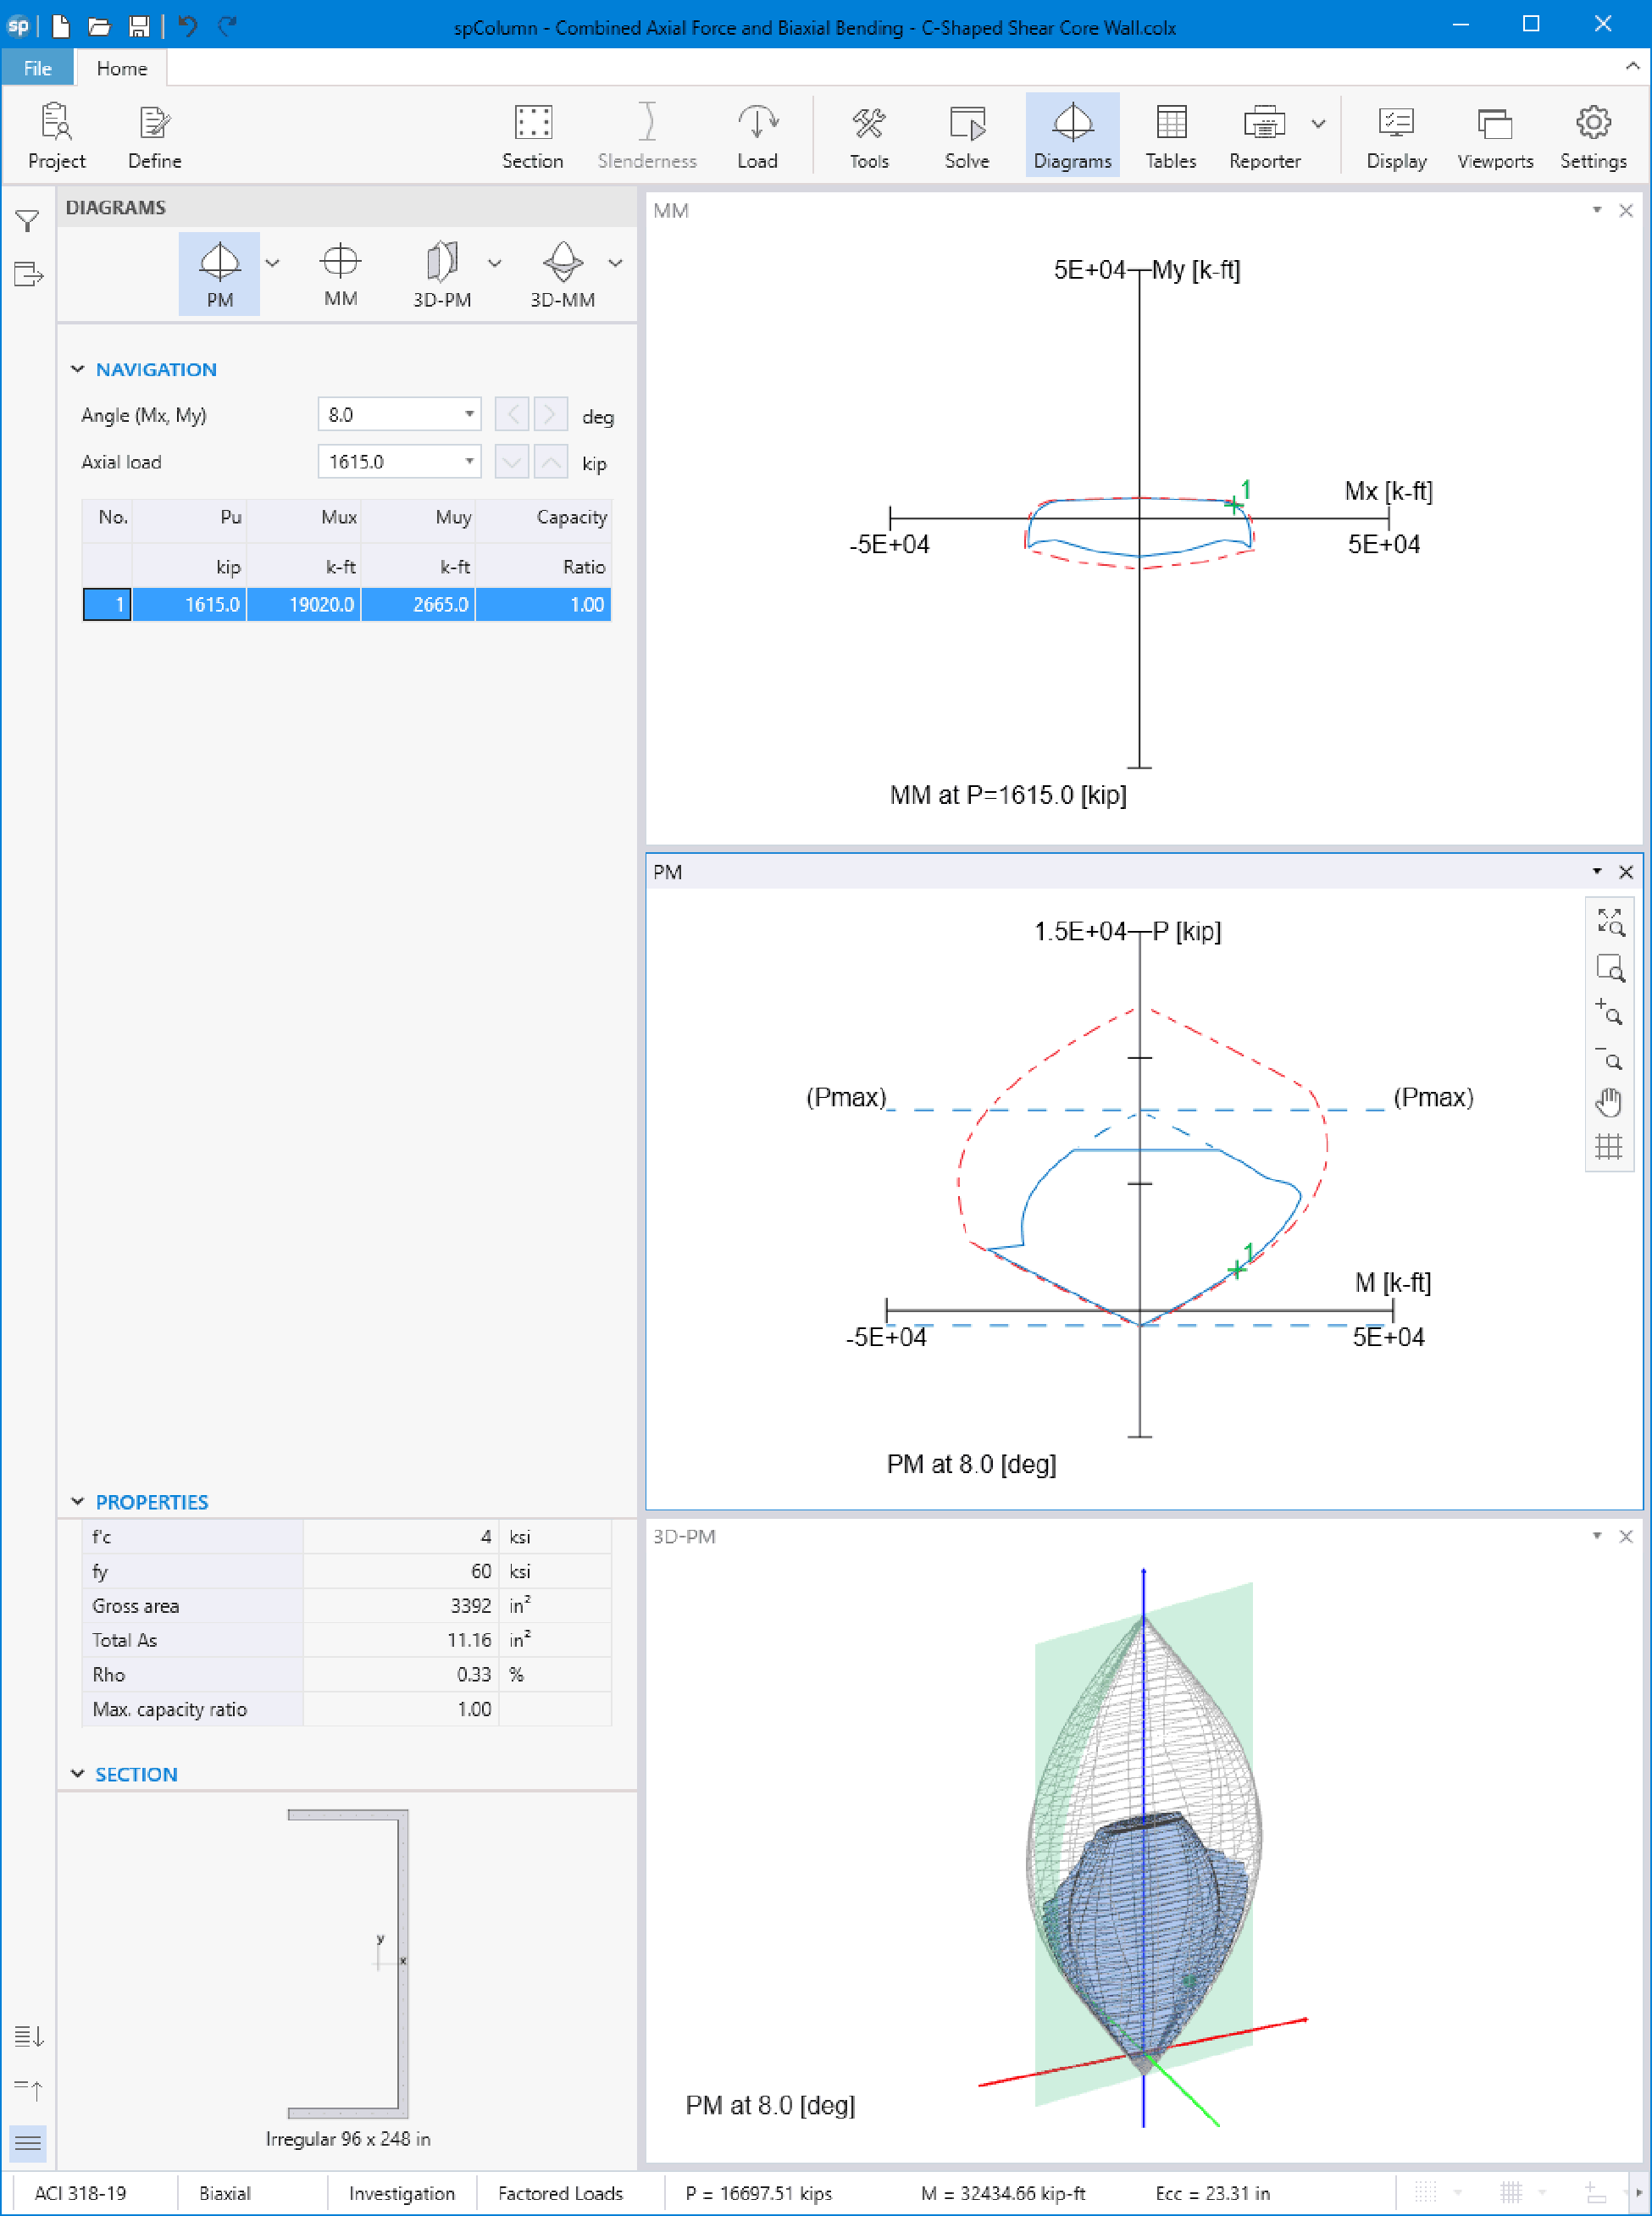Open the Tools ribbon icon
This screenshot has width=1652, height=2216.
click(x=868, y=136)
